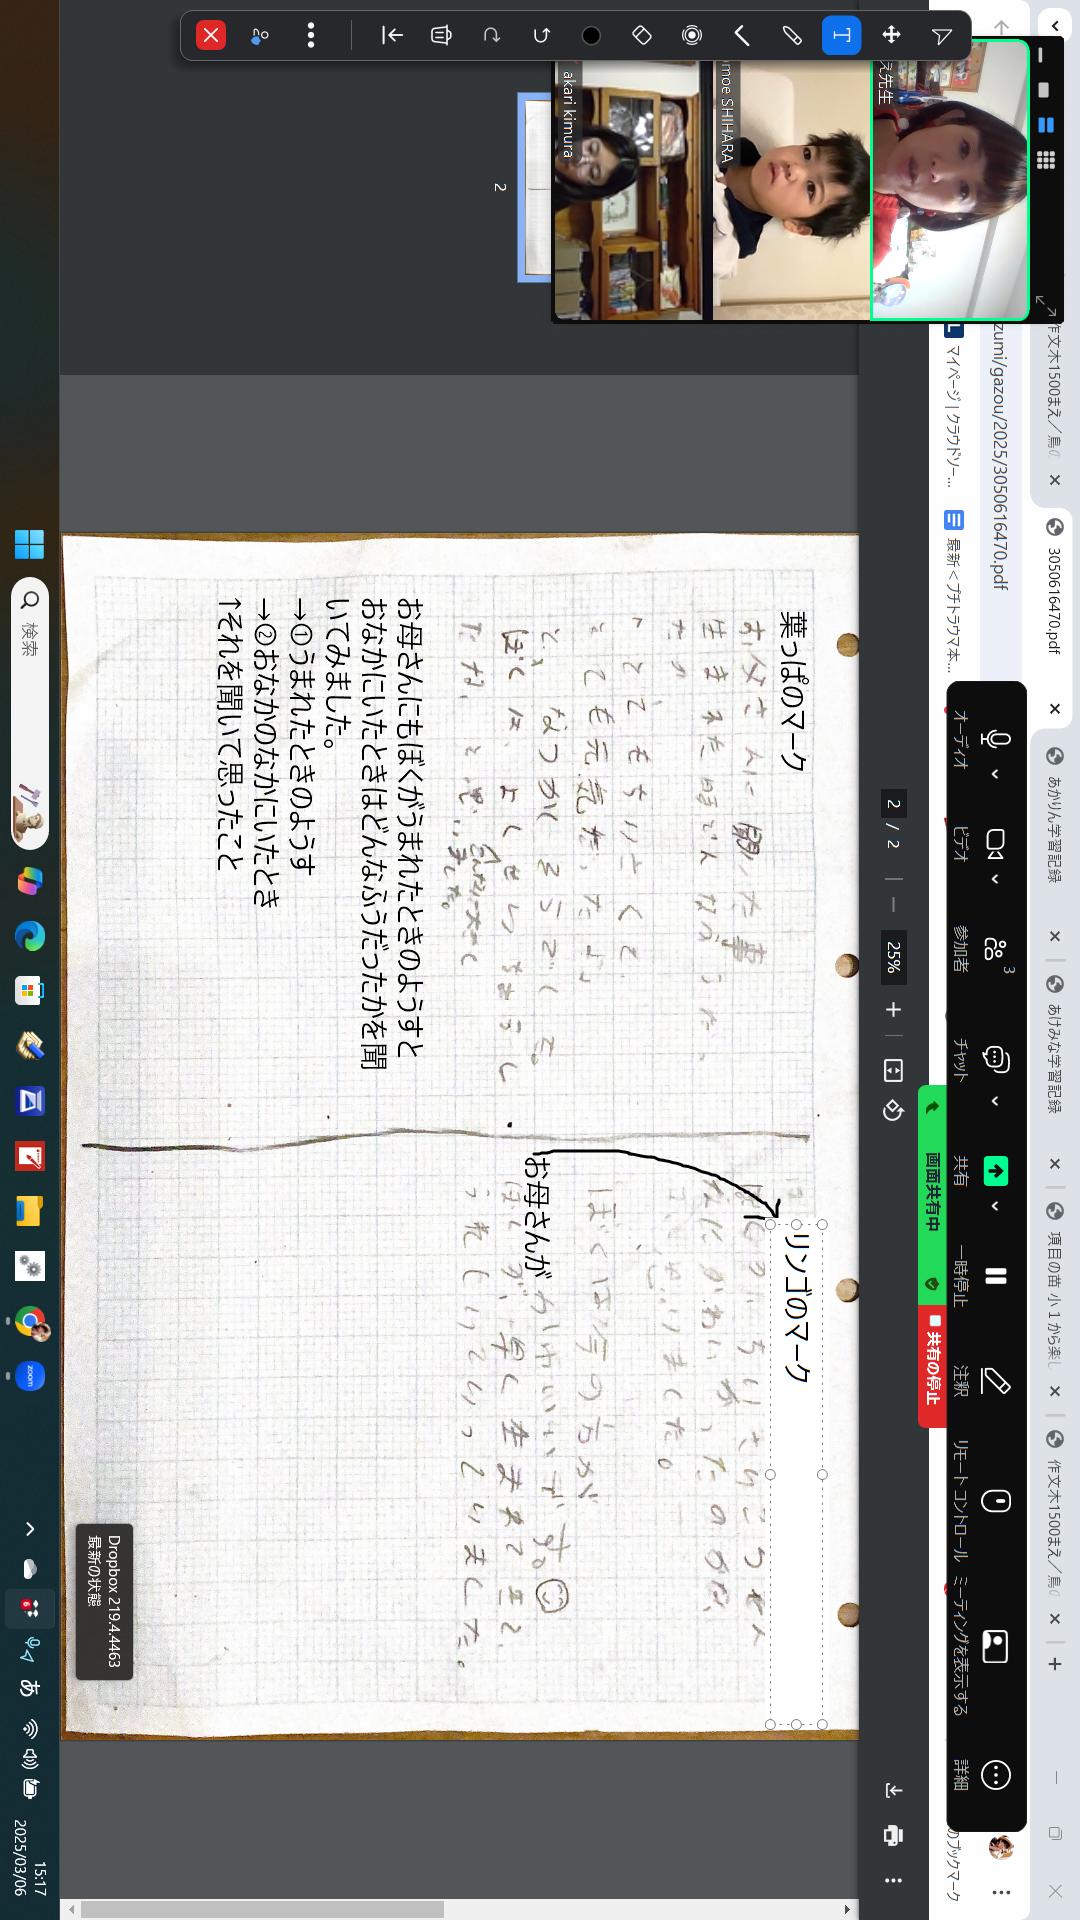Open the 詳細 more menu

tap(995, 1775)
